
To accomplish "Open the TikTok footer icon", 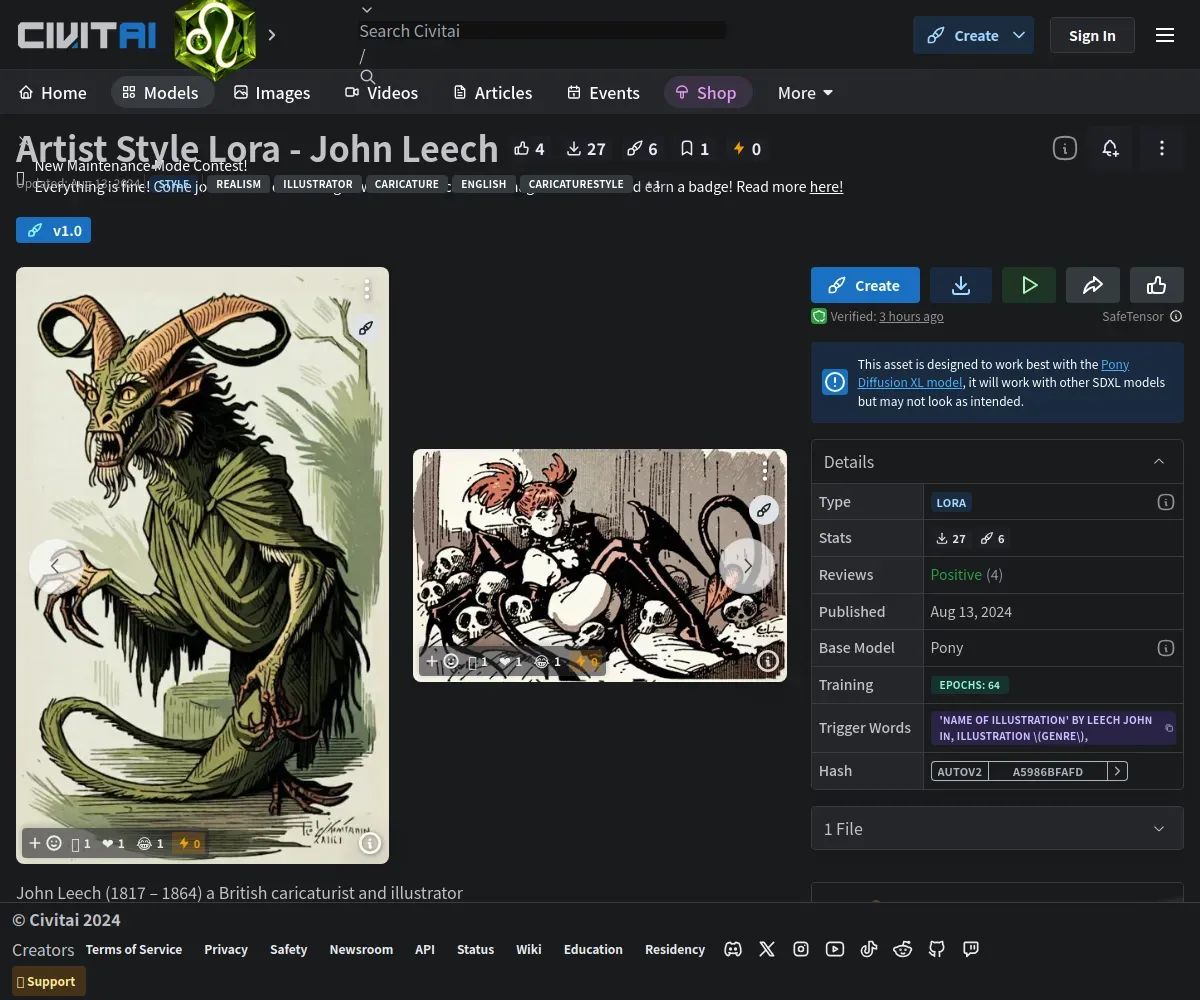I will tap(869, 949).
